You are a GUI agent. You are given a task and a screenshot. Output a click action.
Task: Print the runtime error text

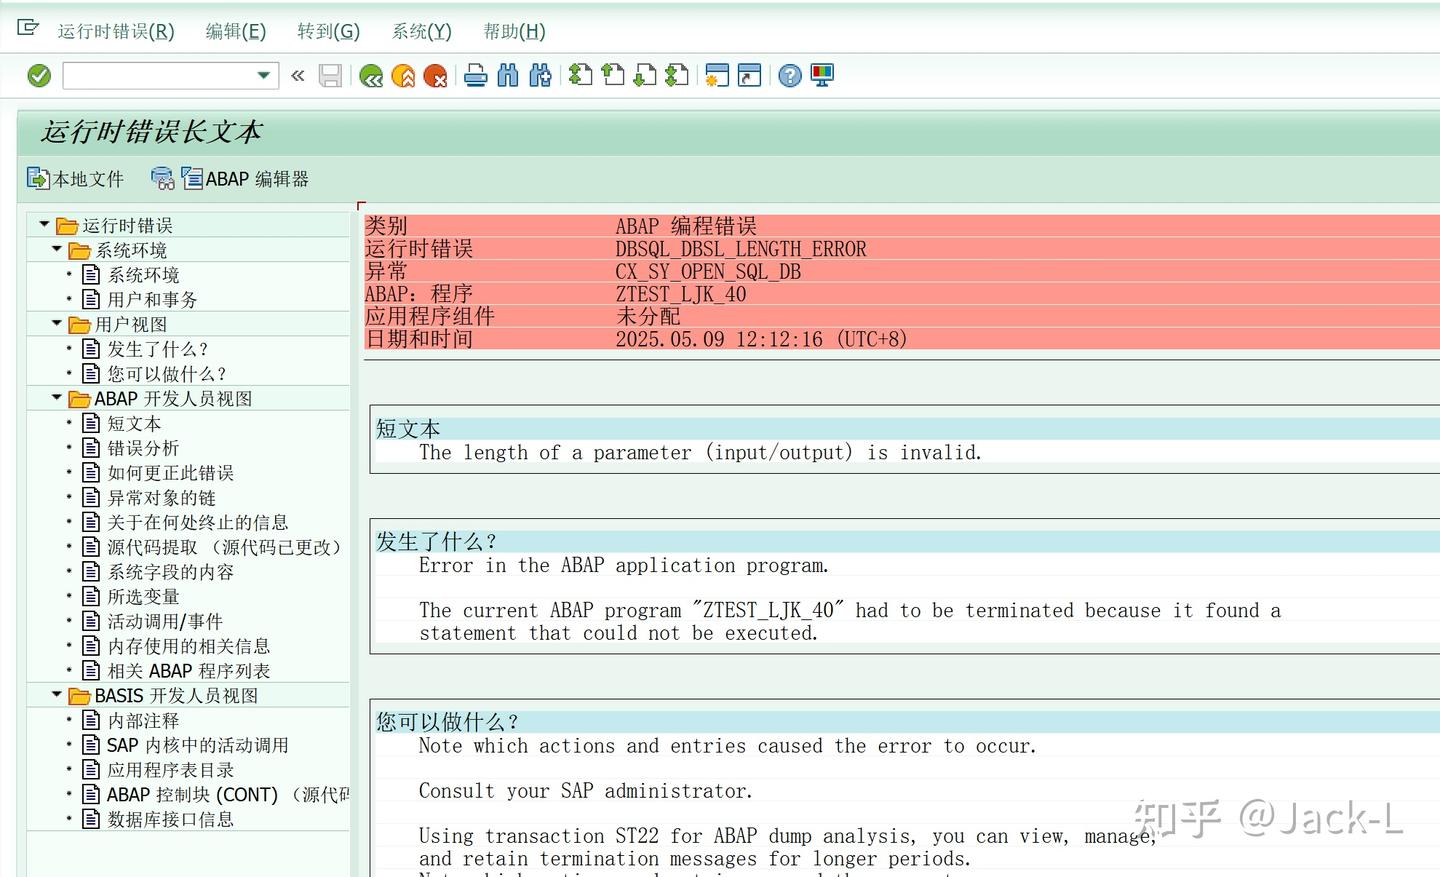pyautogui.click(x=476, y=76)
